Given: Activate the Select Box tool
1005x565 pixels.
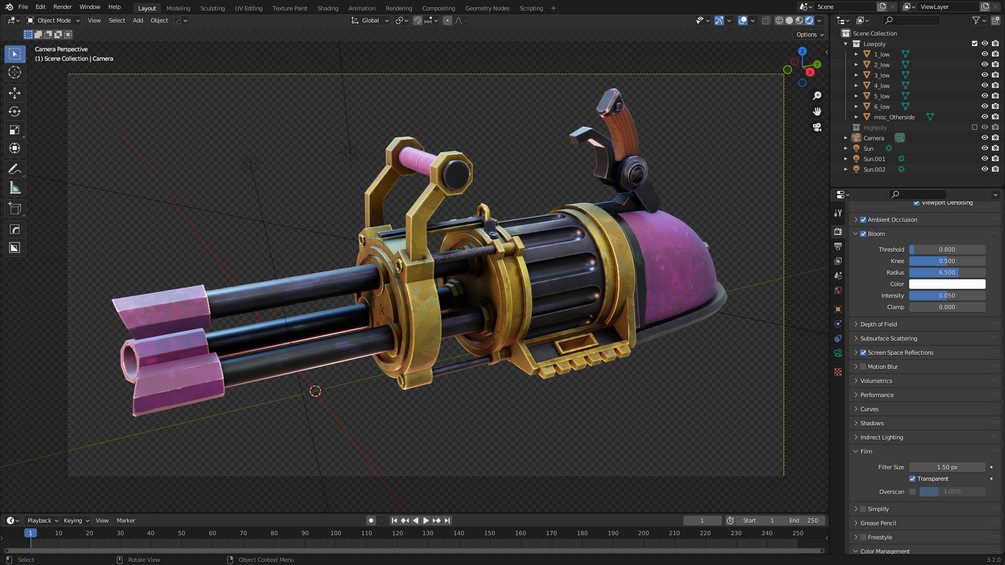Looking at the screenshot, I should 15,54.
